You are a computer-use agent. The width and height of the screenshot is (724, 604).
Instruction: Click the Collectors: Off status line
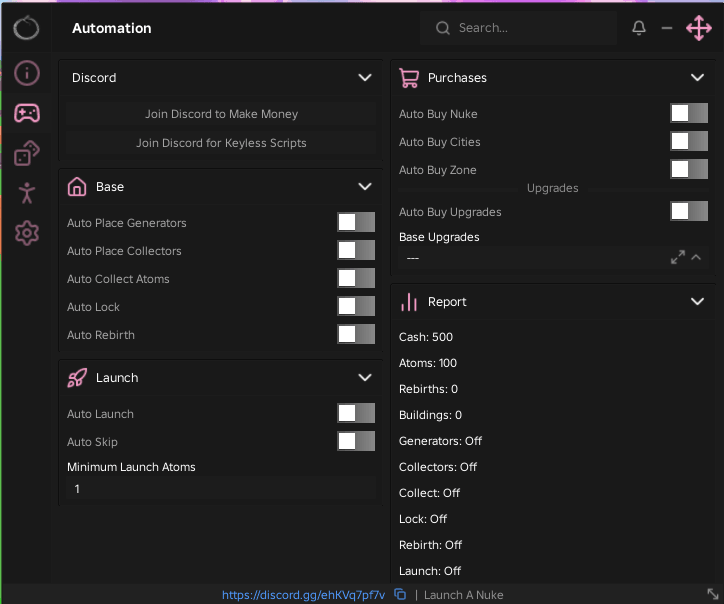tap(438, 467)
